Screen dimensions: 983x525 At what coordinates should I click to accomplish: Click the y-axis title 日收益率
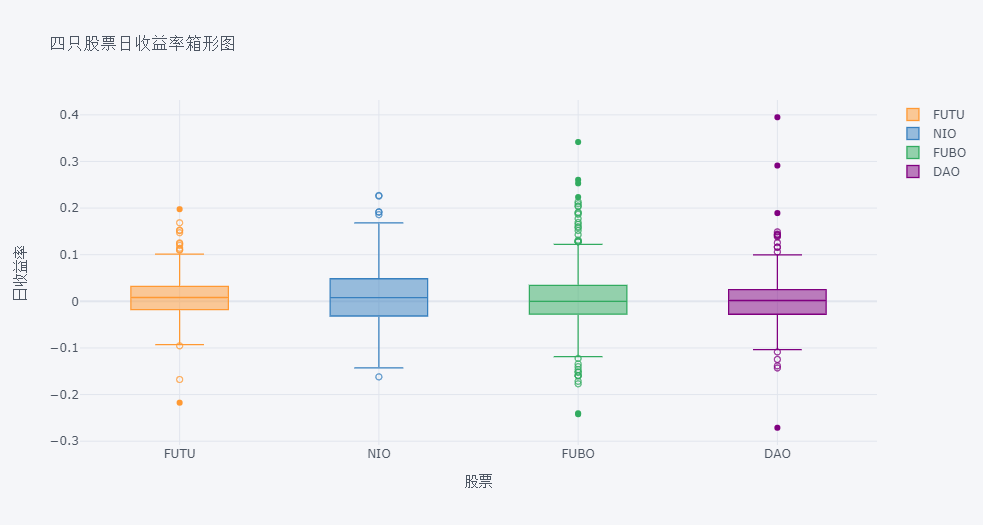(20, 273)
